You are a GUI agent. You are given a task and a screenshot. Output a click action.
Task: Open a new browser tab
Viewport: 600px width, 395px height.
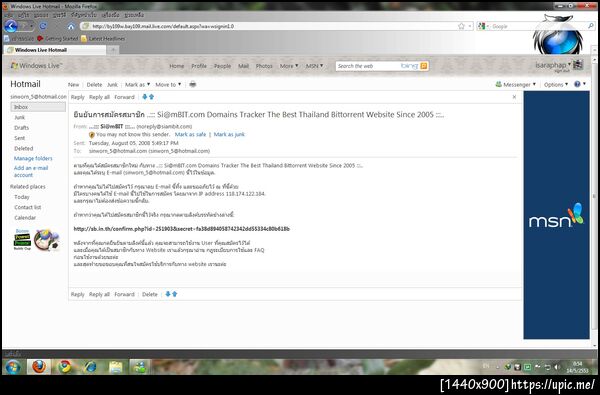click(x=113, y=50)
